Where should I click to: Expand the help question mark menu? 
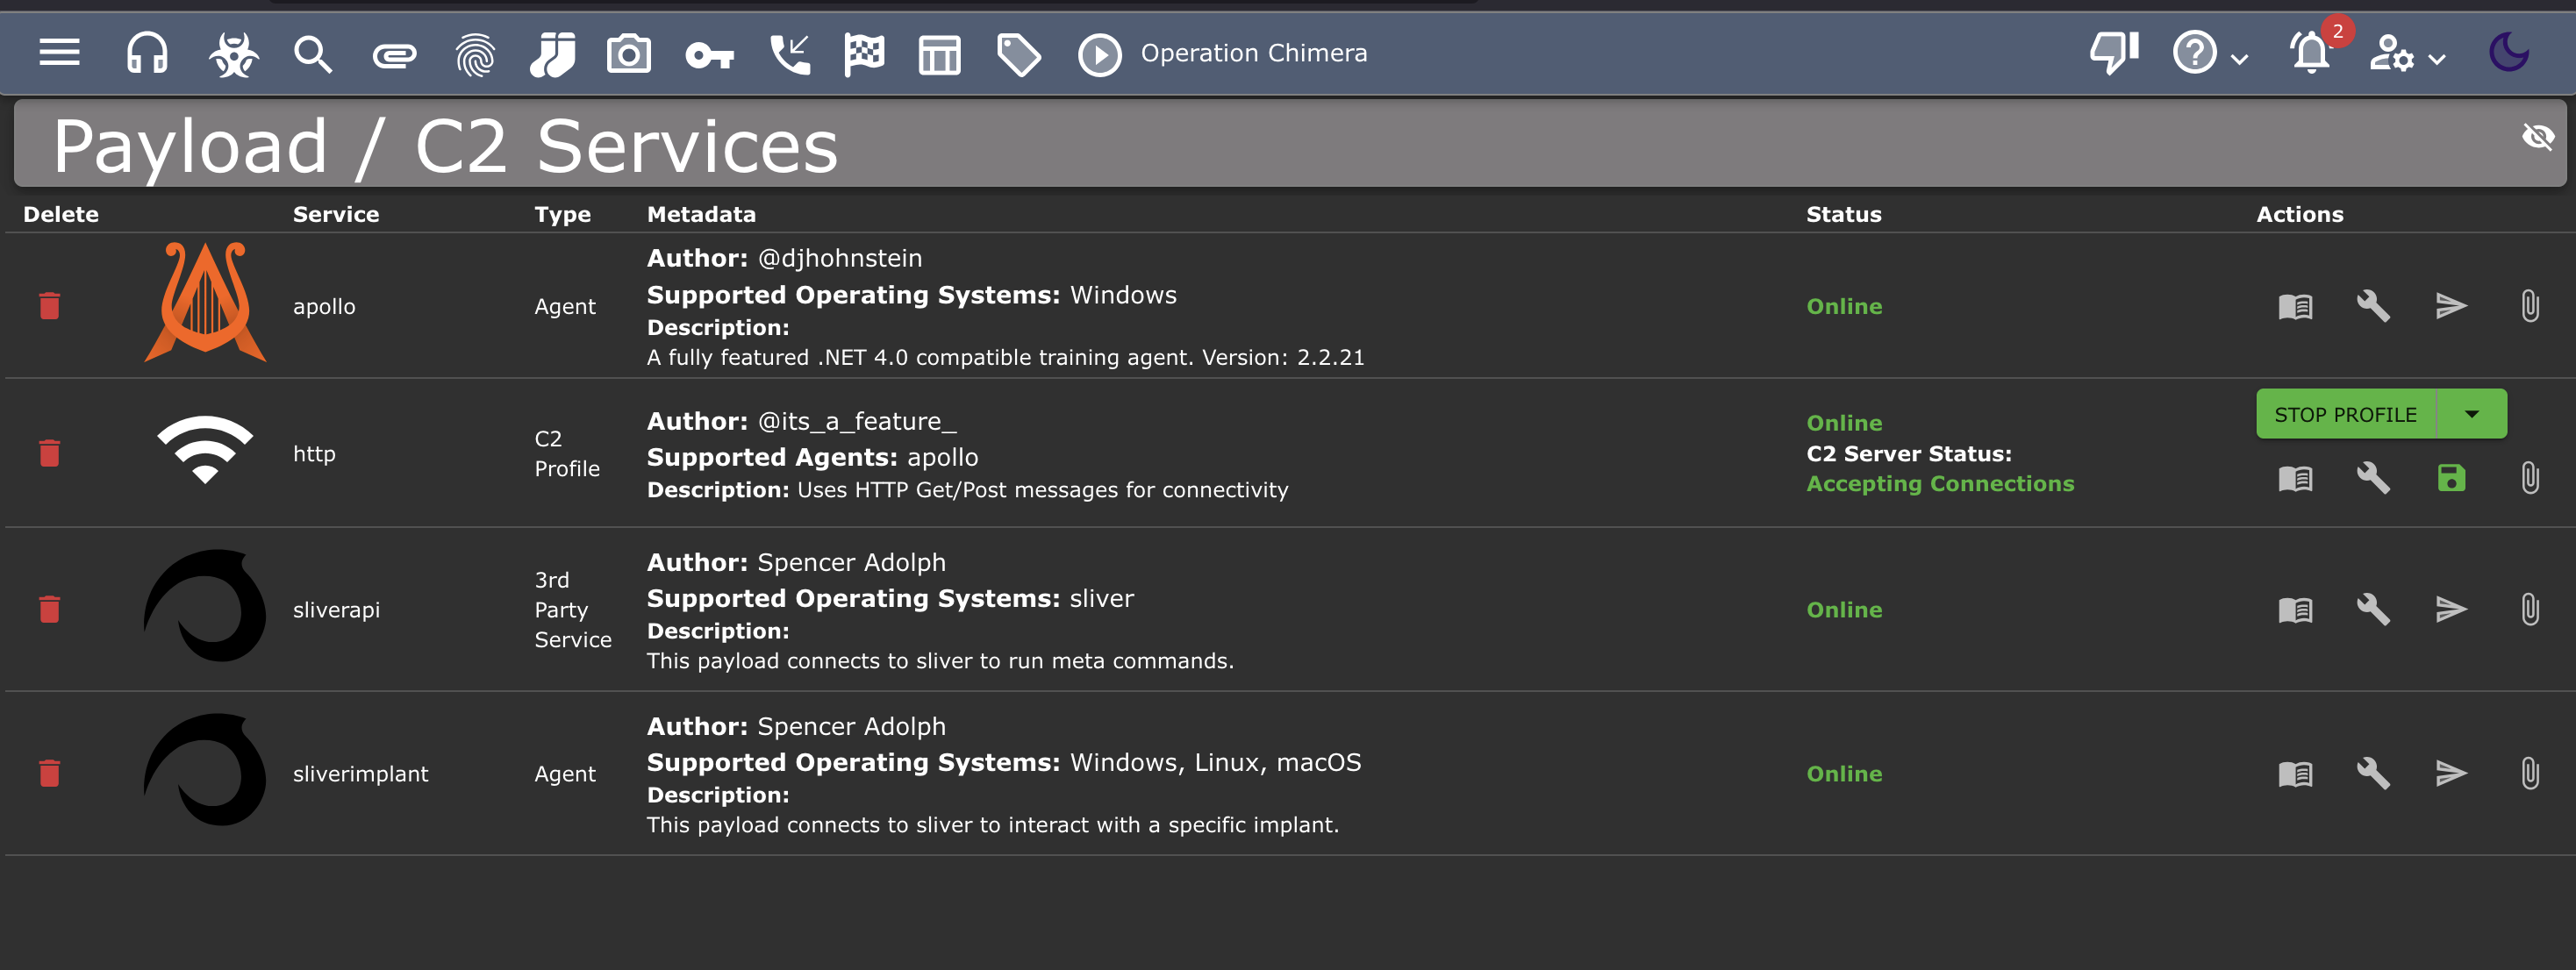pos(2209,53)
